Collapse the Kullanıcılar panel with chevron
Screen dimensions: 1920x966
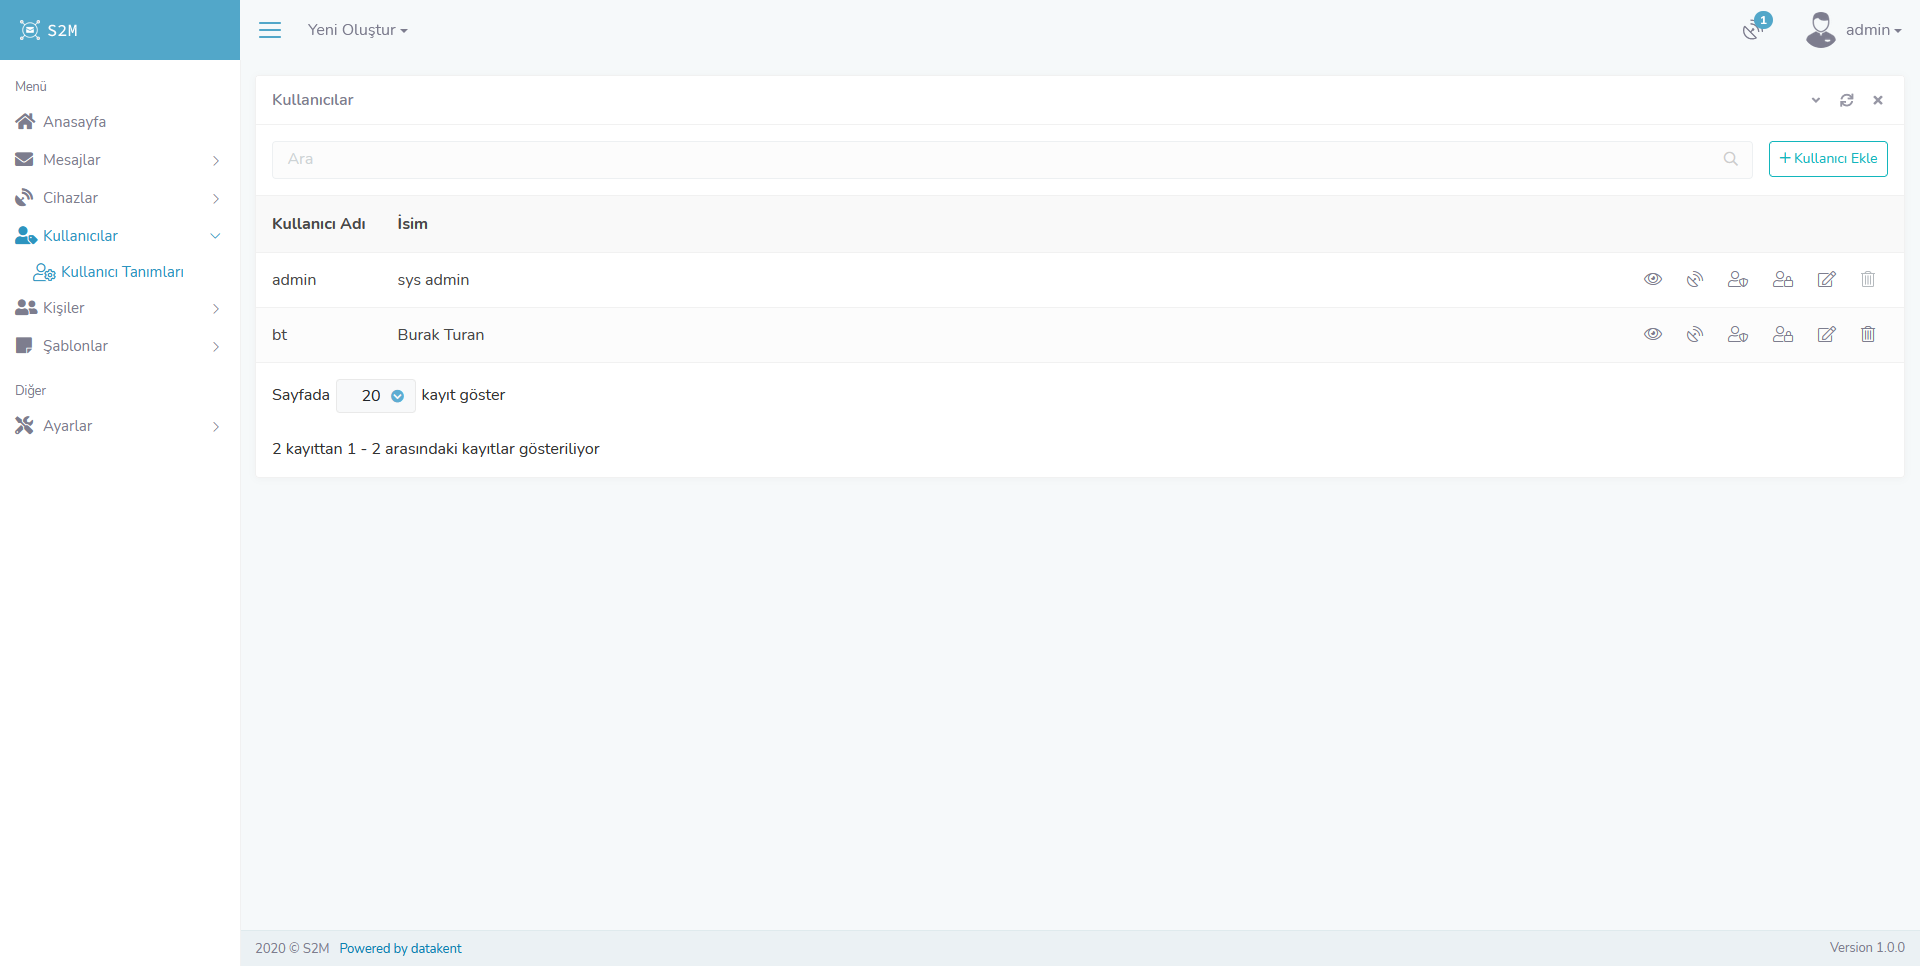point(1816,100)
